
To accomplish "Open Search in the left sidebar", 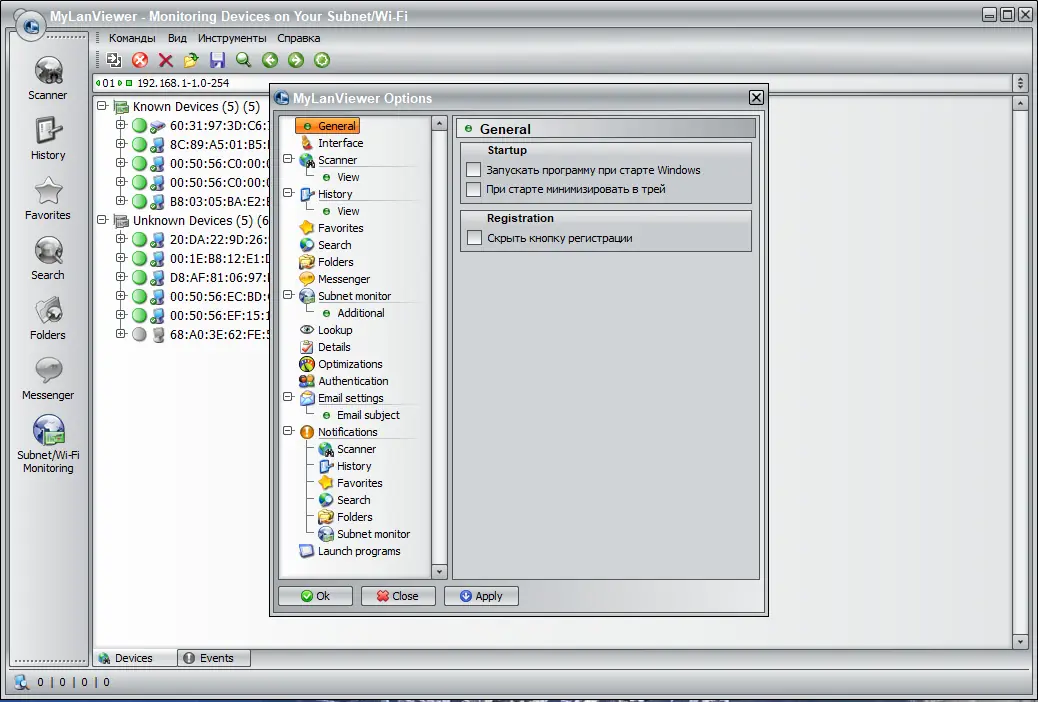I will [x=48, y=258].
